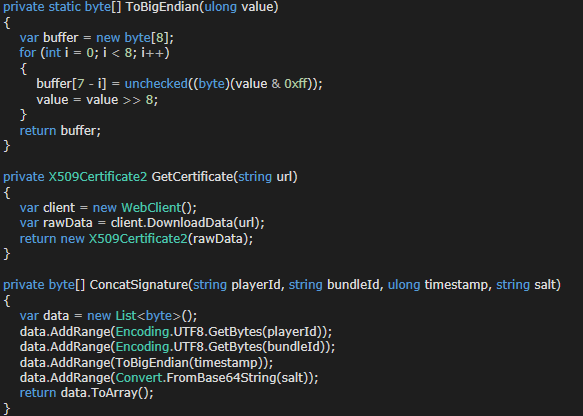Screen dimensions: 583x416
Task: Click 'GetBytes(bundleId)' call
Action: tap(267, 346)
